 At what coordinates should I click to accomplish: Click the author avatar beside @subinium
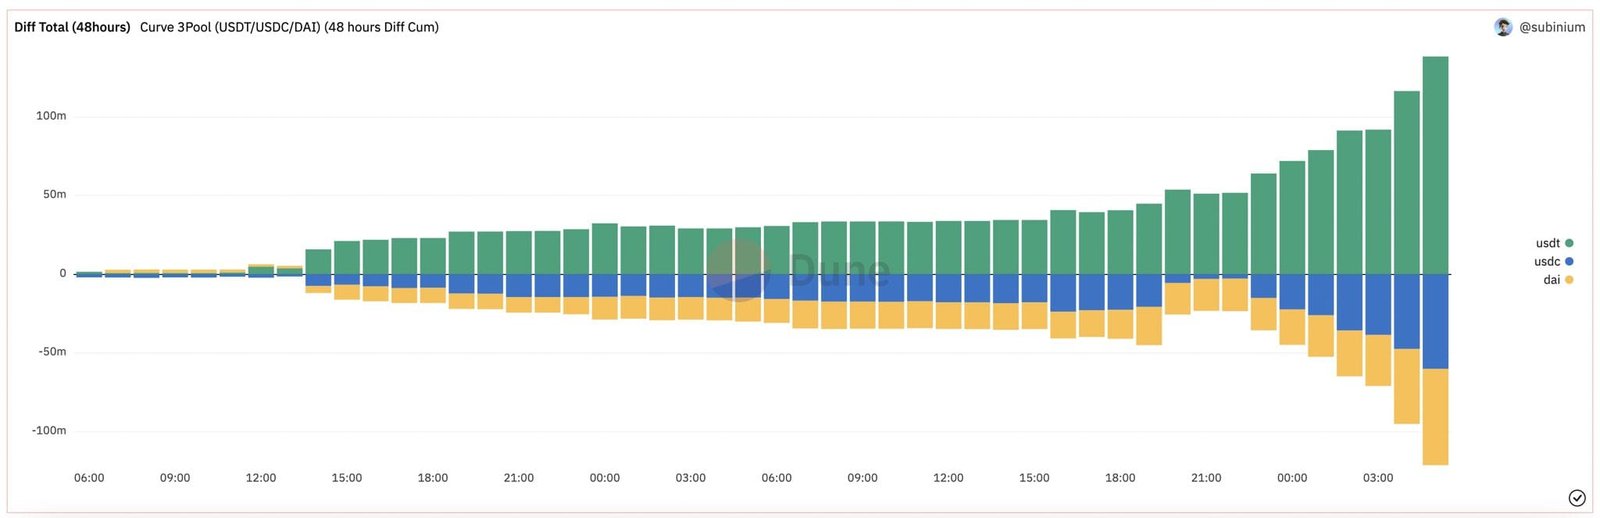click(1503, 27)
